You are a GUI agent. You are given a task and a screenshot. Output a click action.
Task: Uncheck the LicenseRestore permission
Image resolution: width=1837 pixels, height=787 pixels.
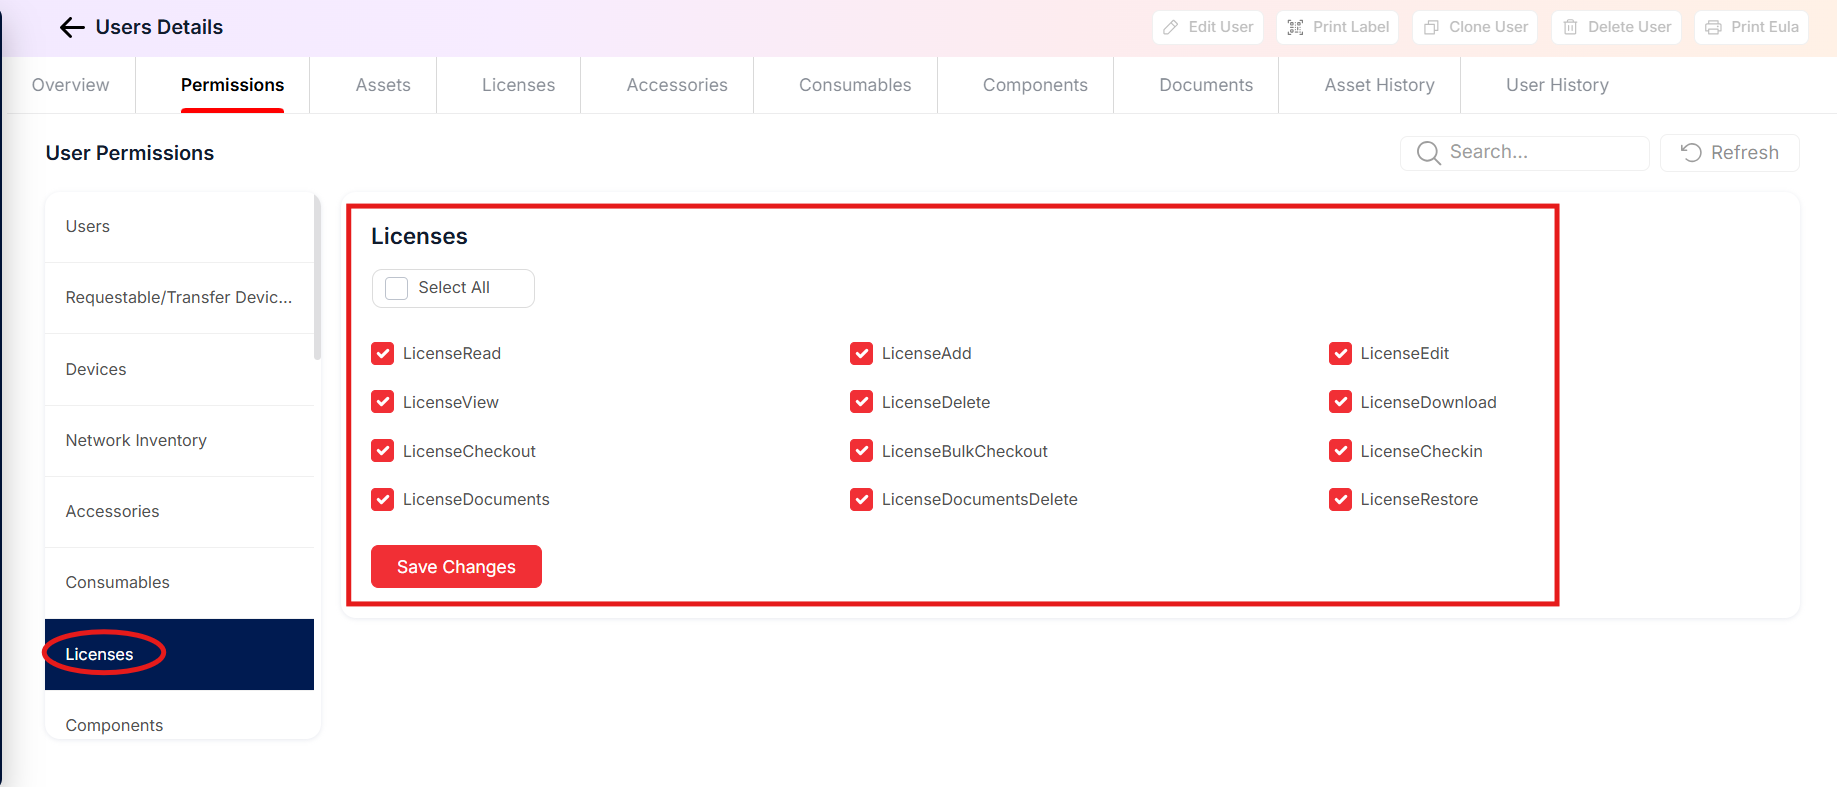tap(1340, 499)
